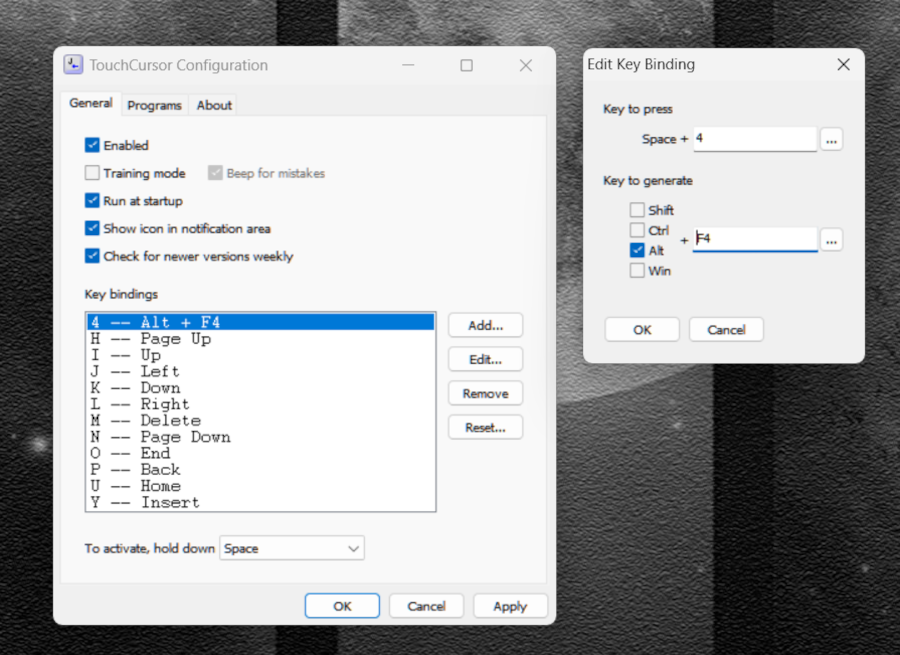This screenshot has width=900, height=655.
Task: Toggle Check for newer versions weekly
Action: click(92, 255)
